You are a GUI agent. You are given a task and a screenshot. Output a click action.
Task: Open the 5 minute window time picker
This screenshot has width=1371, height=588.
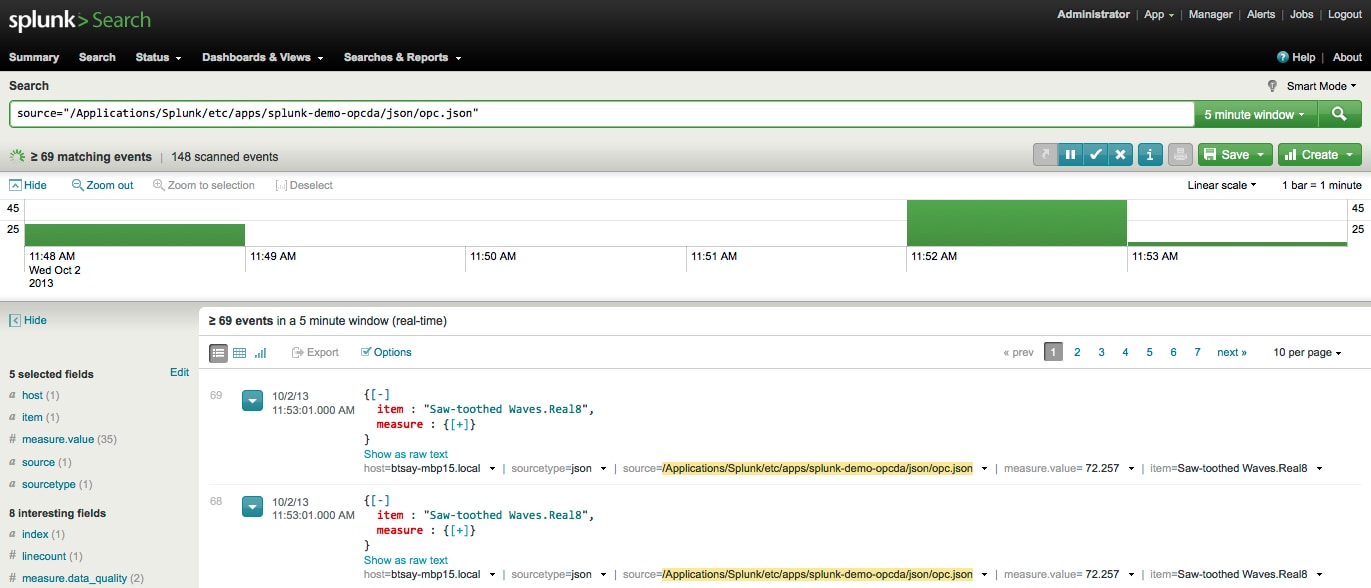(1255, 114)
